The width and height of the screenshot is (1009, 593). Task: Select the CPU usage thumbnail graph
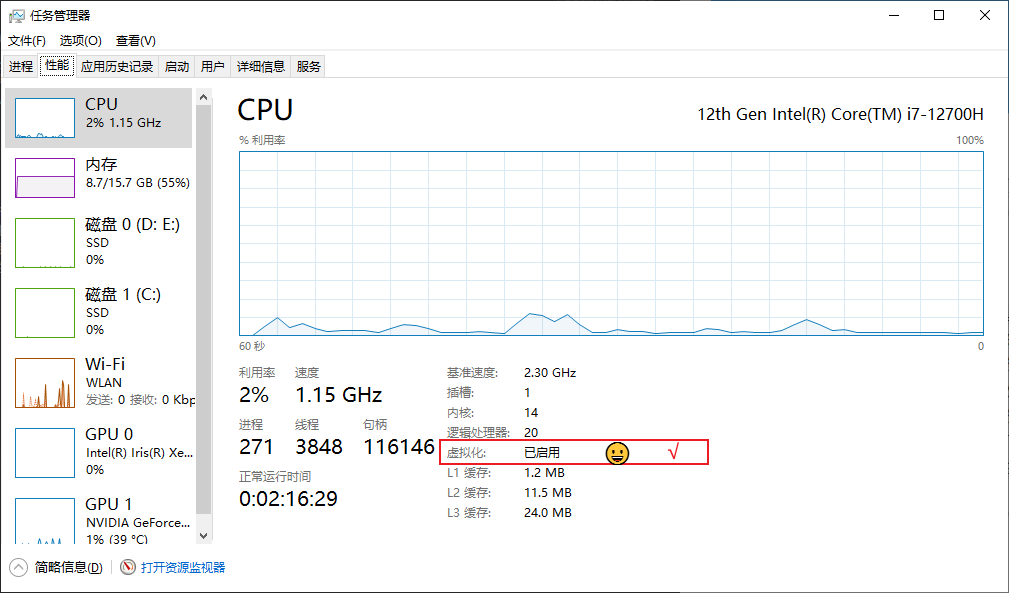[45, 118]
